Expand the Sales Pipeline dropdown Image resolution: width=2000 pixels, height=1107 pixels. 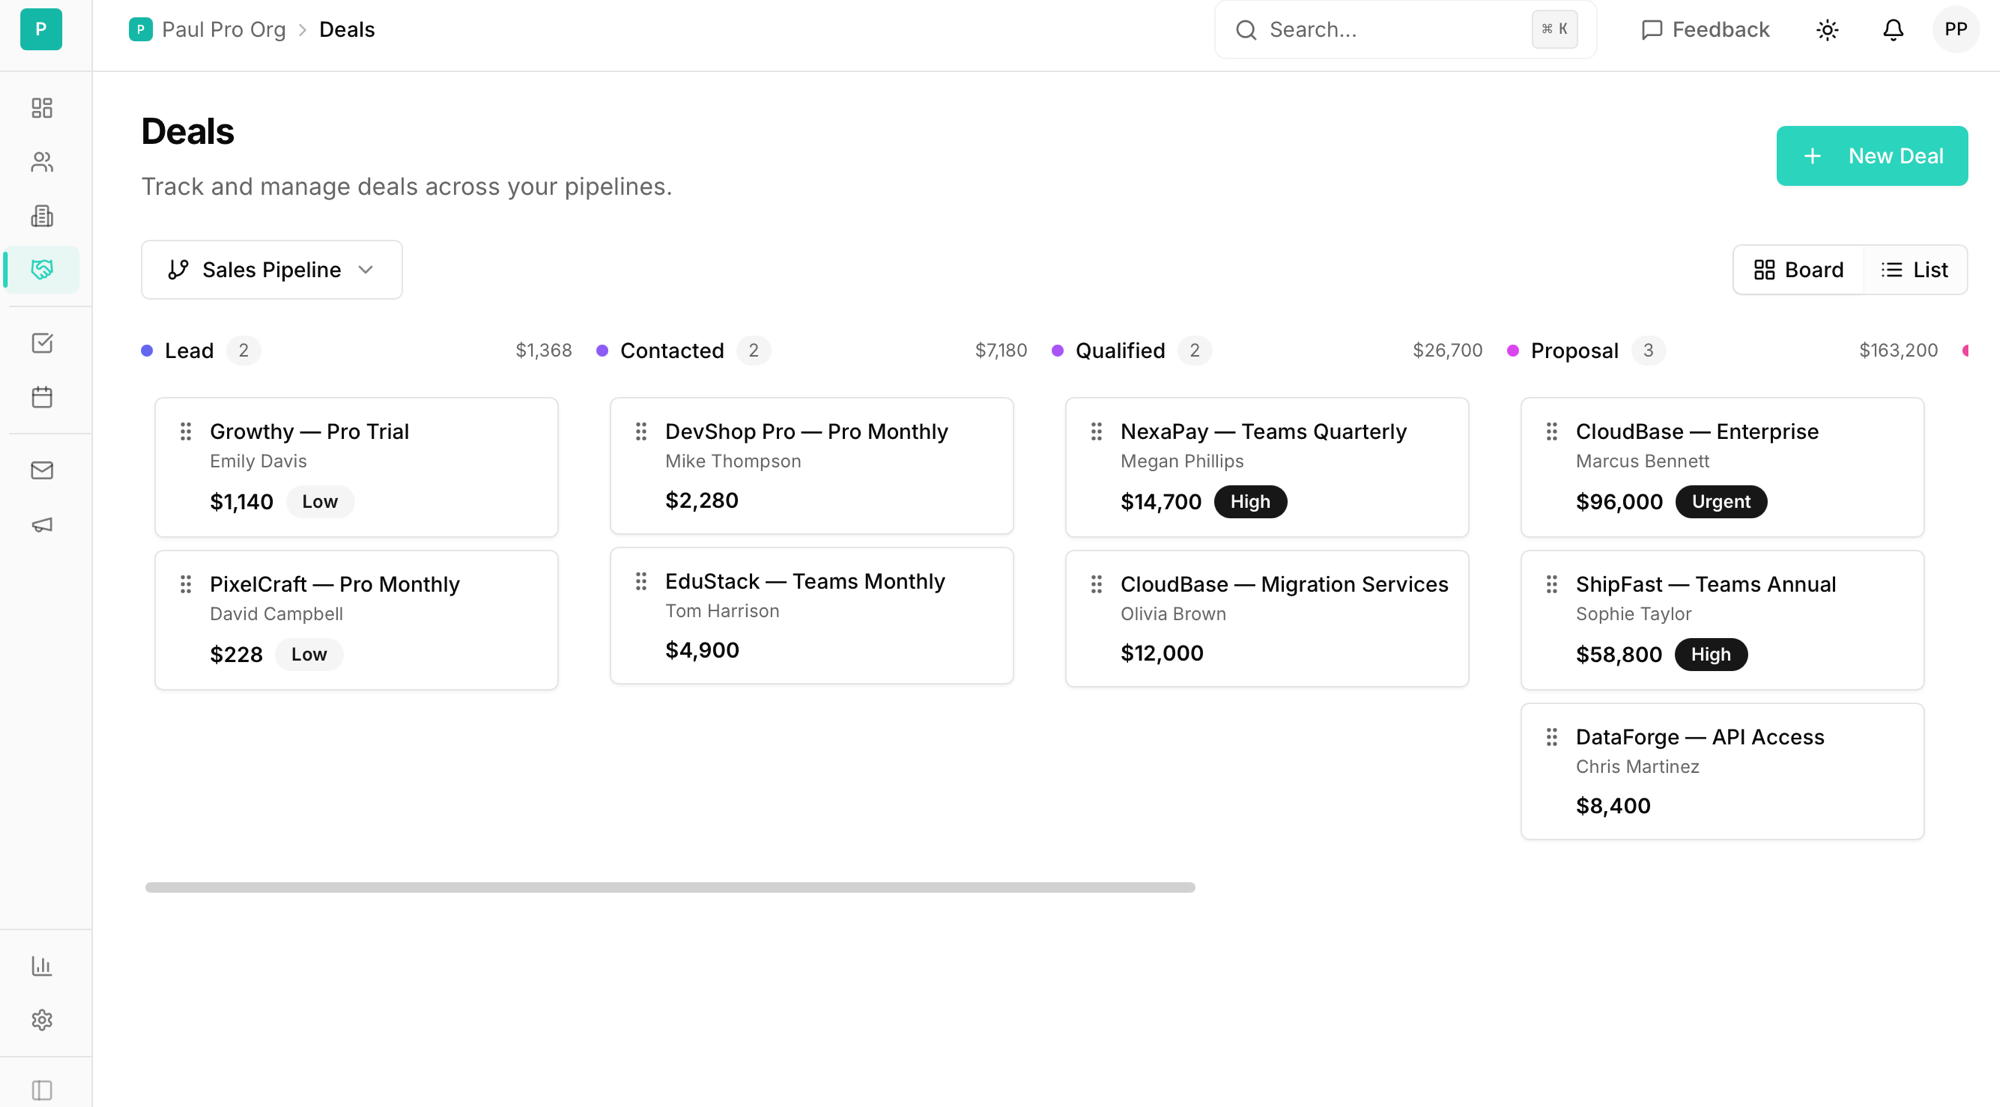coord(272,270)
